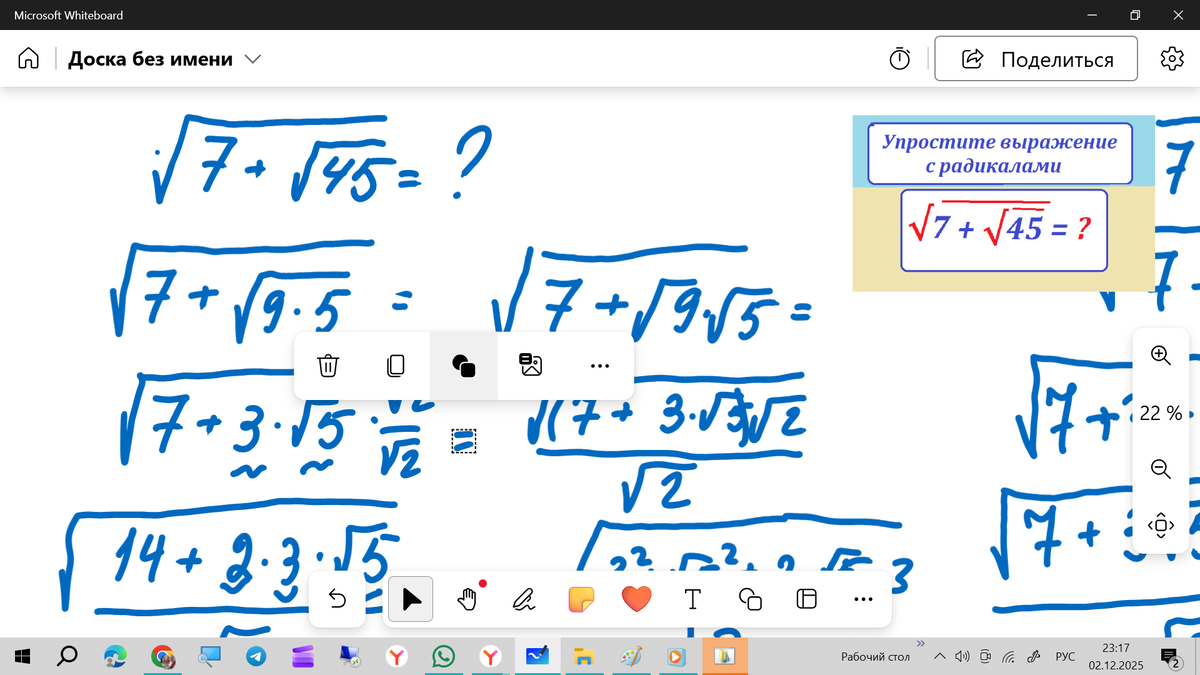Image resolution: width=1200 pixels, height=675 pixels.
Task: Open WhatsApp from the taskbar
Action: click(444, 656)
